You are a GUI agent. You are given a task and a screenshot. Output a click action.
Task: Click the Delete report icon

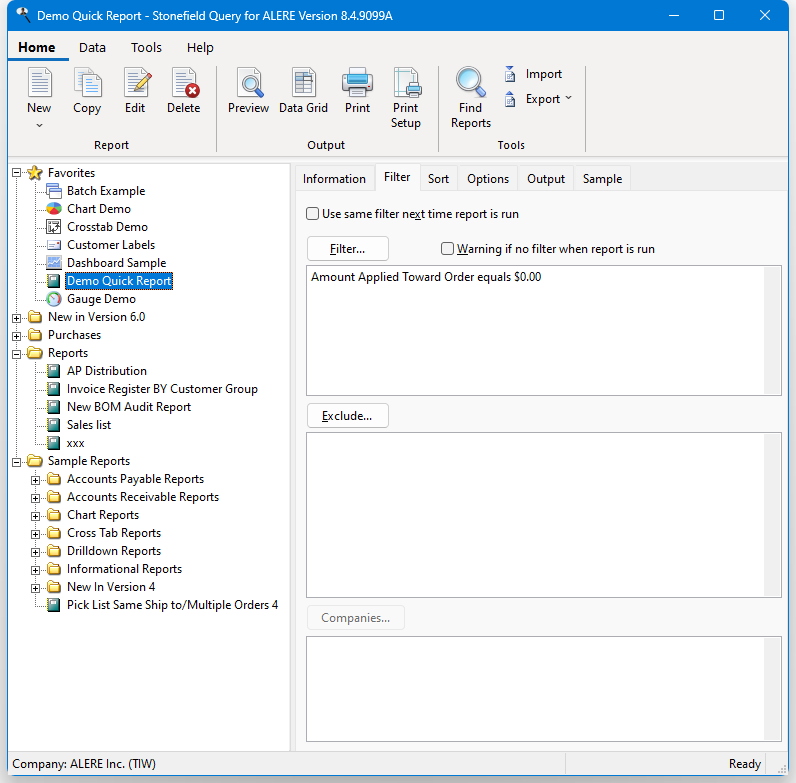(185, 82)
